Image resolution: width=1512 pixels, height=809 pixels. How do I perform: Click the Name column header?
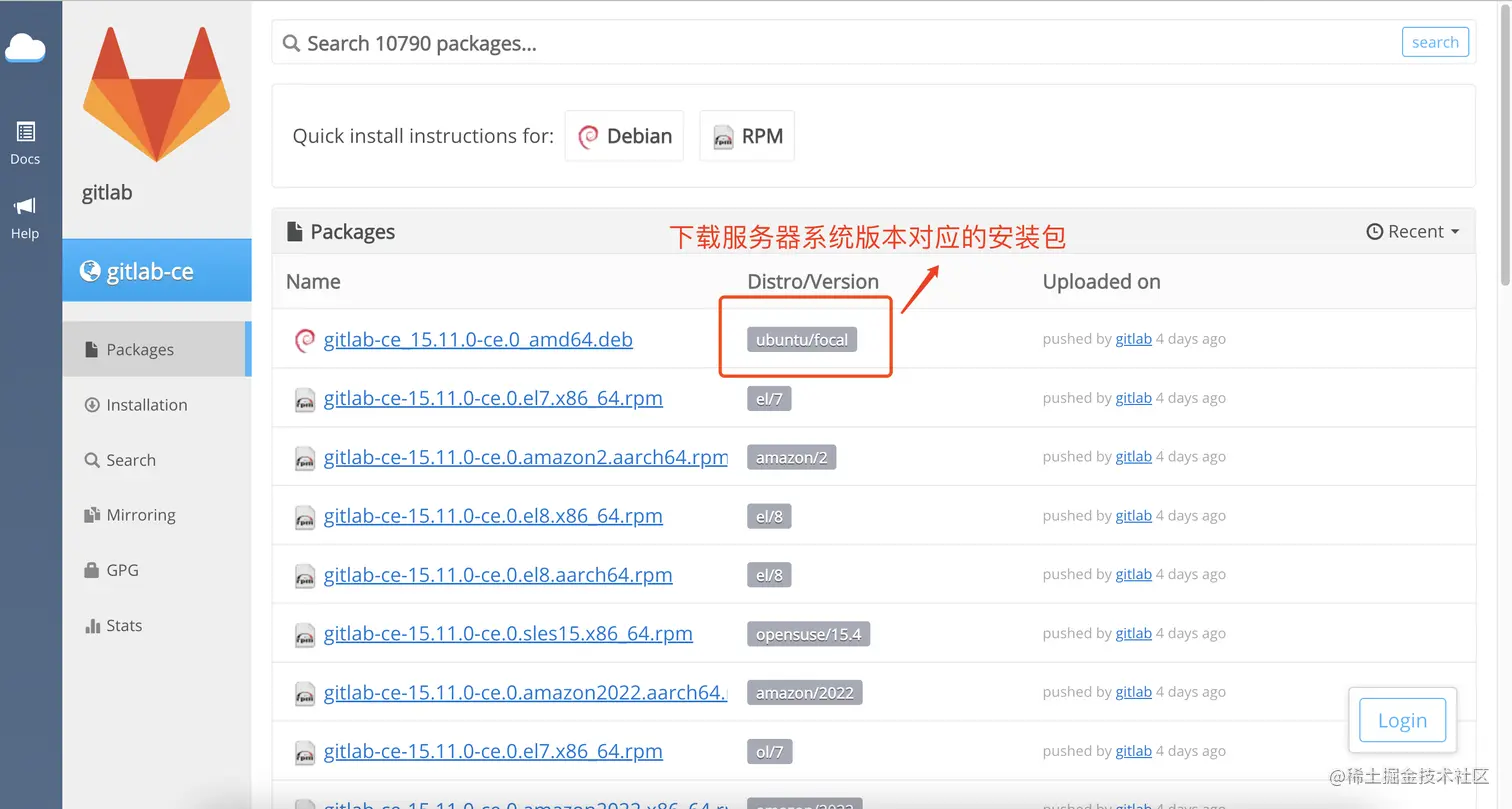(x=313, y=281)
